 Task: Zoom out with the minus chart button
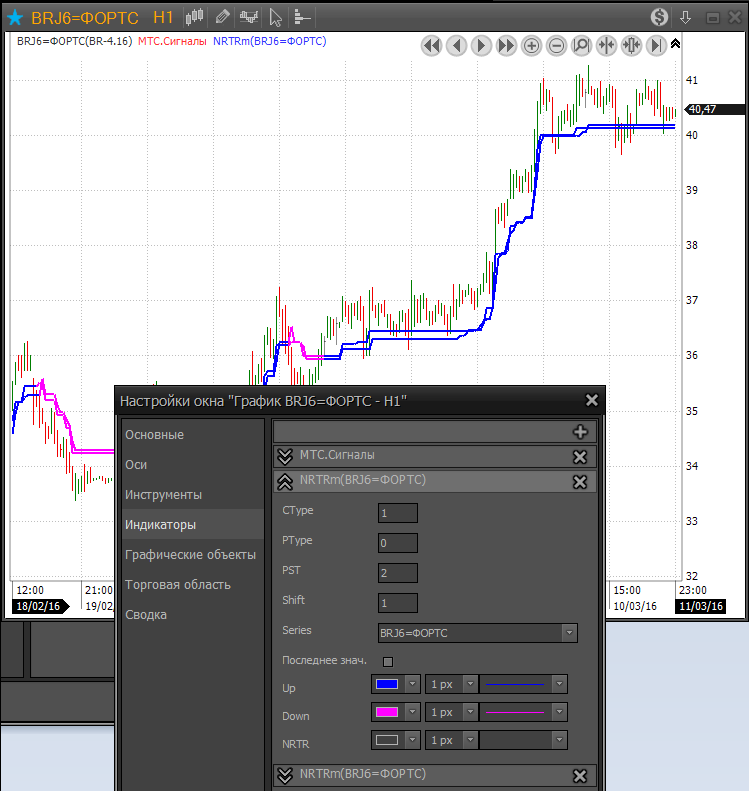[x=556, y=45]
